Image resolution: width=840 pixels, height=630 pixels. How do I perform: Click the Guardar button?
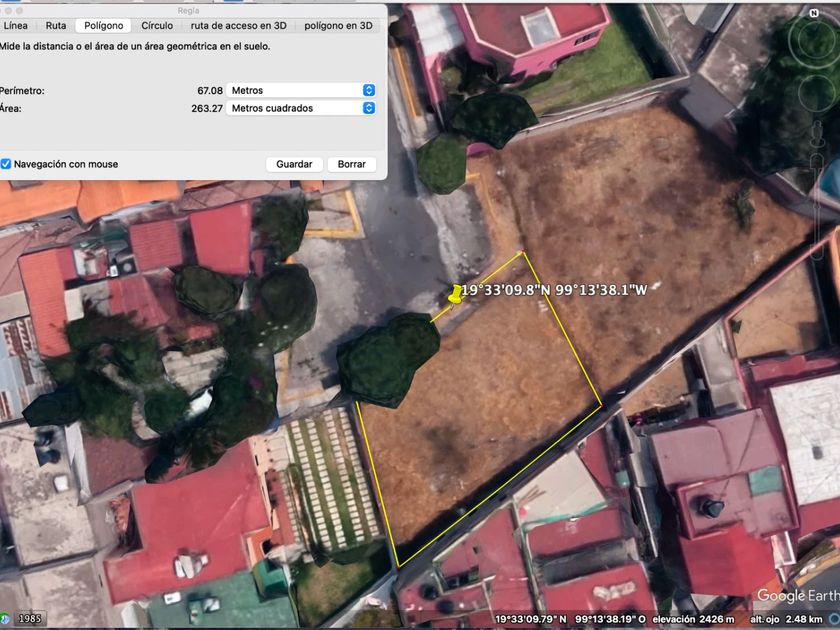(x=294, y=164)
